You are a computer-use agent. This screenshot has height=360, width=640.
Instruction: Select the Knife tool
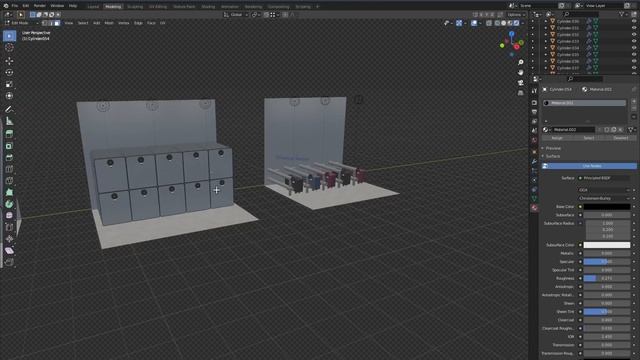point(9,181)
